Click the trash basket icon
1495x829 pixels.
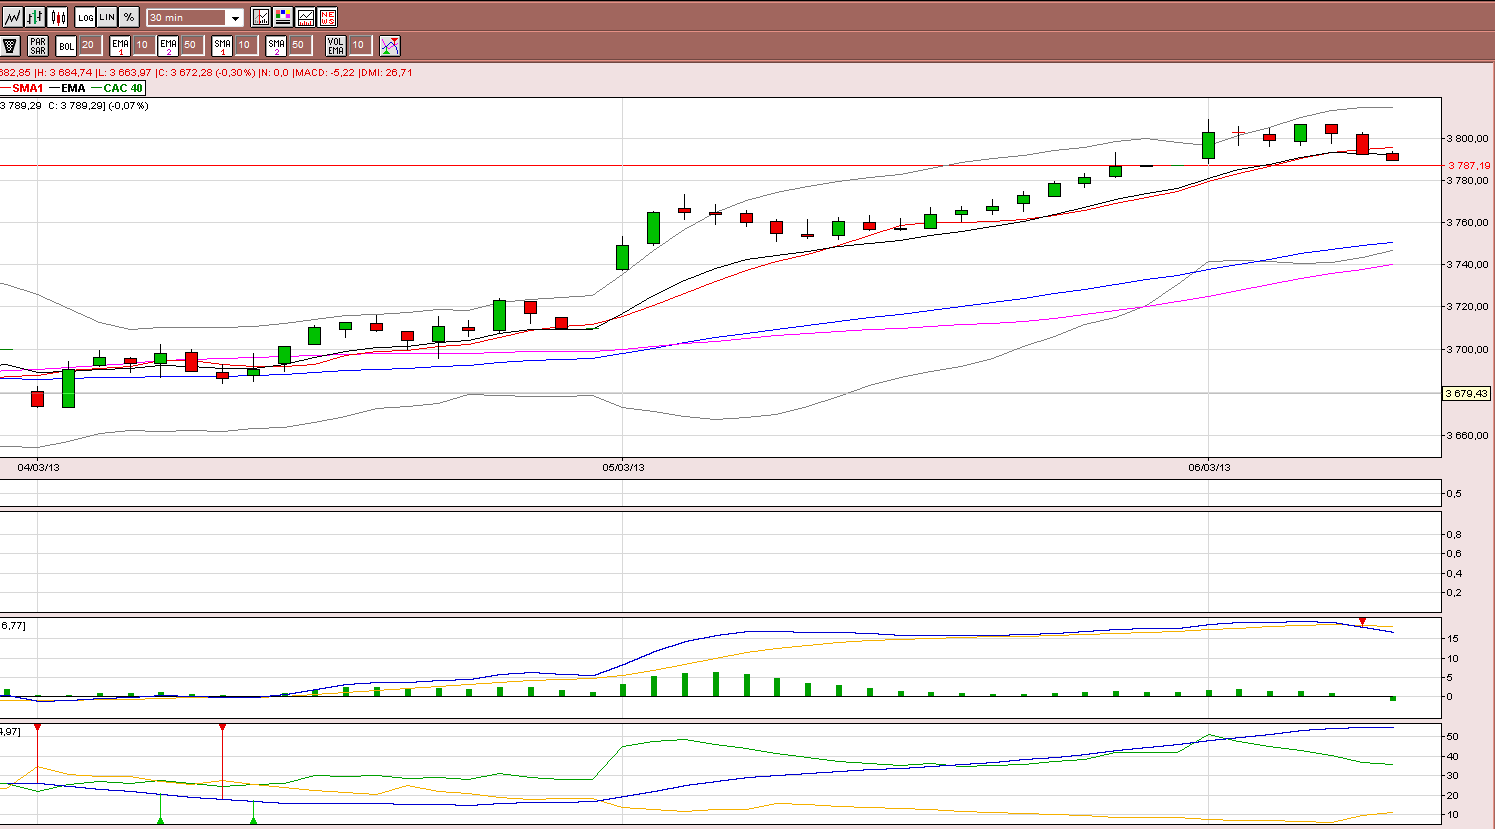[10, 46]
